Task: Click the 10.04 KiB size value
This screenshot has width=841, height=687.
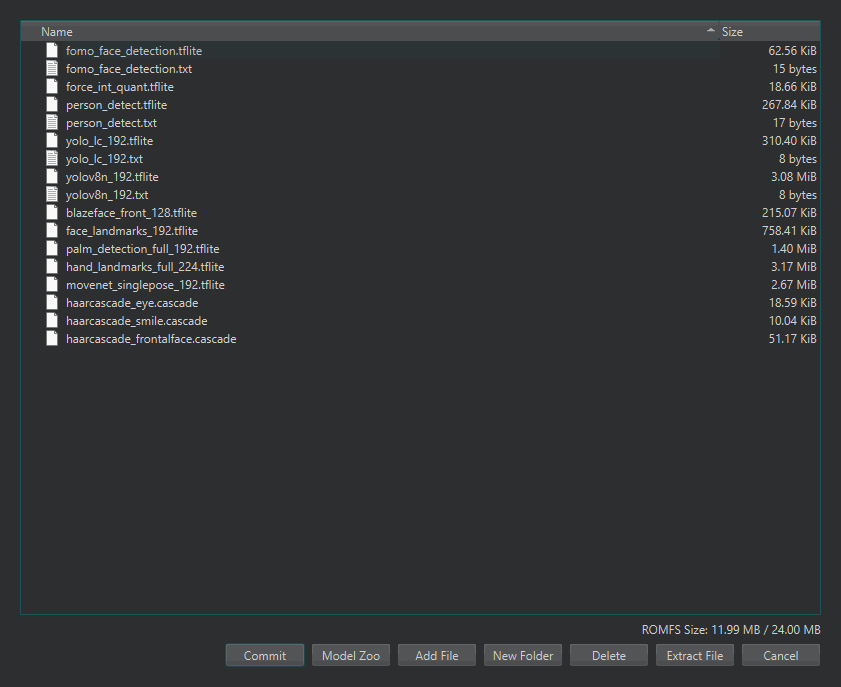Action: (792, 321)
